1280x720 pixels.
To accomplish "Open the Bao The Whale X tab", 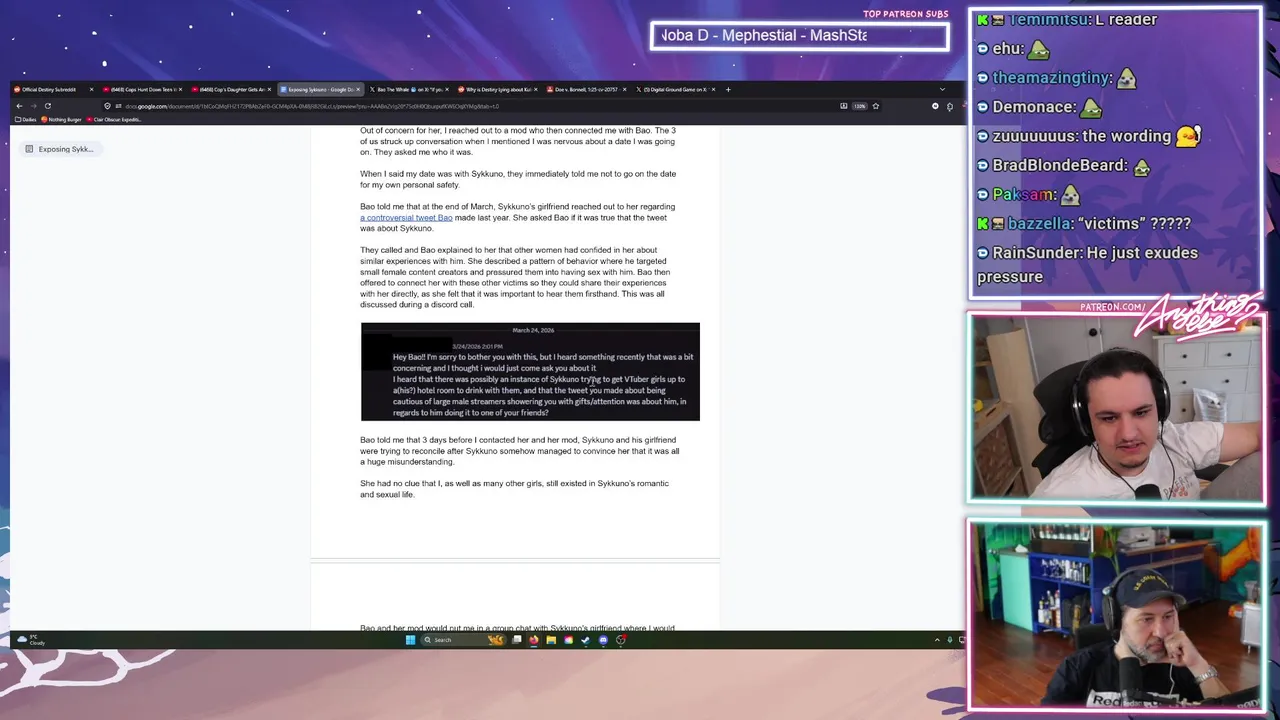I will [x=408, y=89].
